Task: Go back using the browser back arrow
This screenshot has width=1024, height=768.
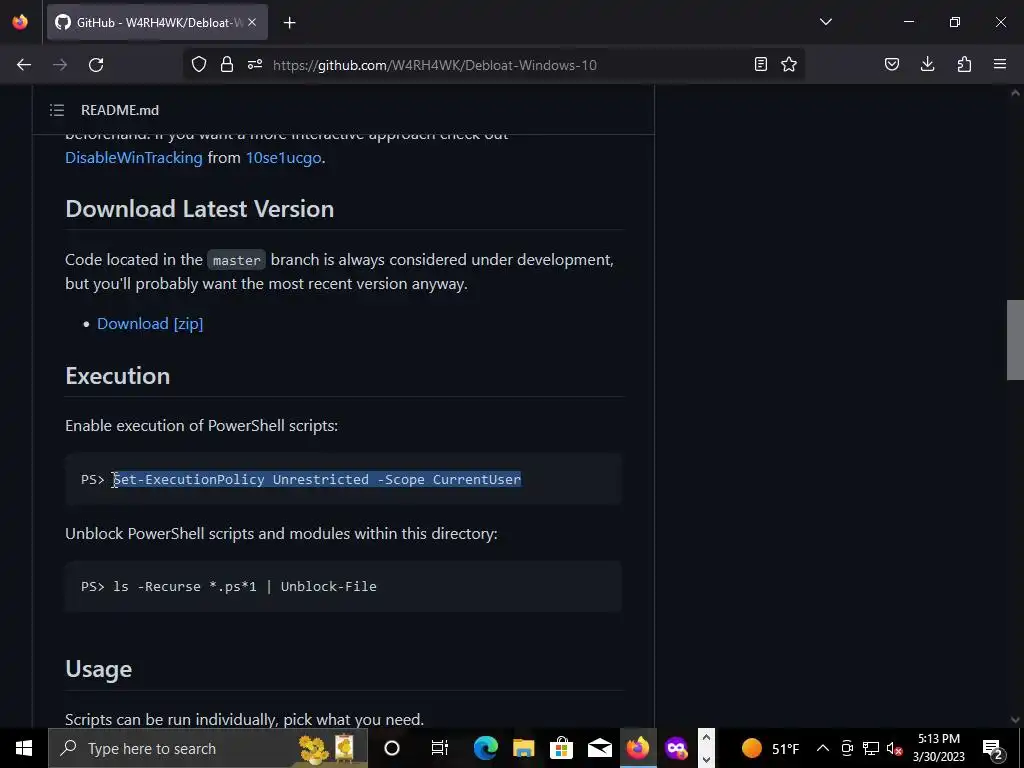Action: [24, 65]
